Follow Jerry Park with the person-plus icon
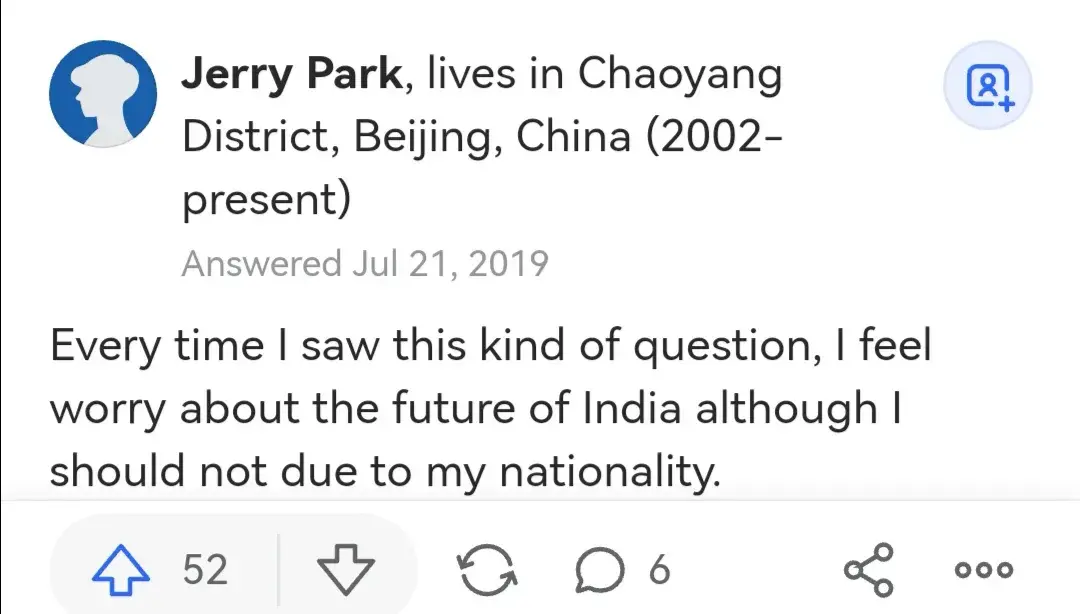Image resolution: width=1080 pixels, height=614 pixels. tap(988, 85)
